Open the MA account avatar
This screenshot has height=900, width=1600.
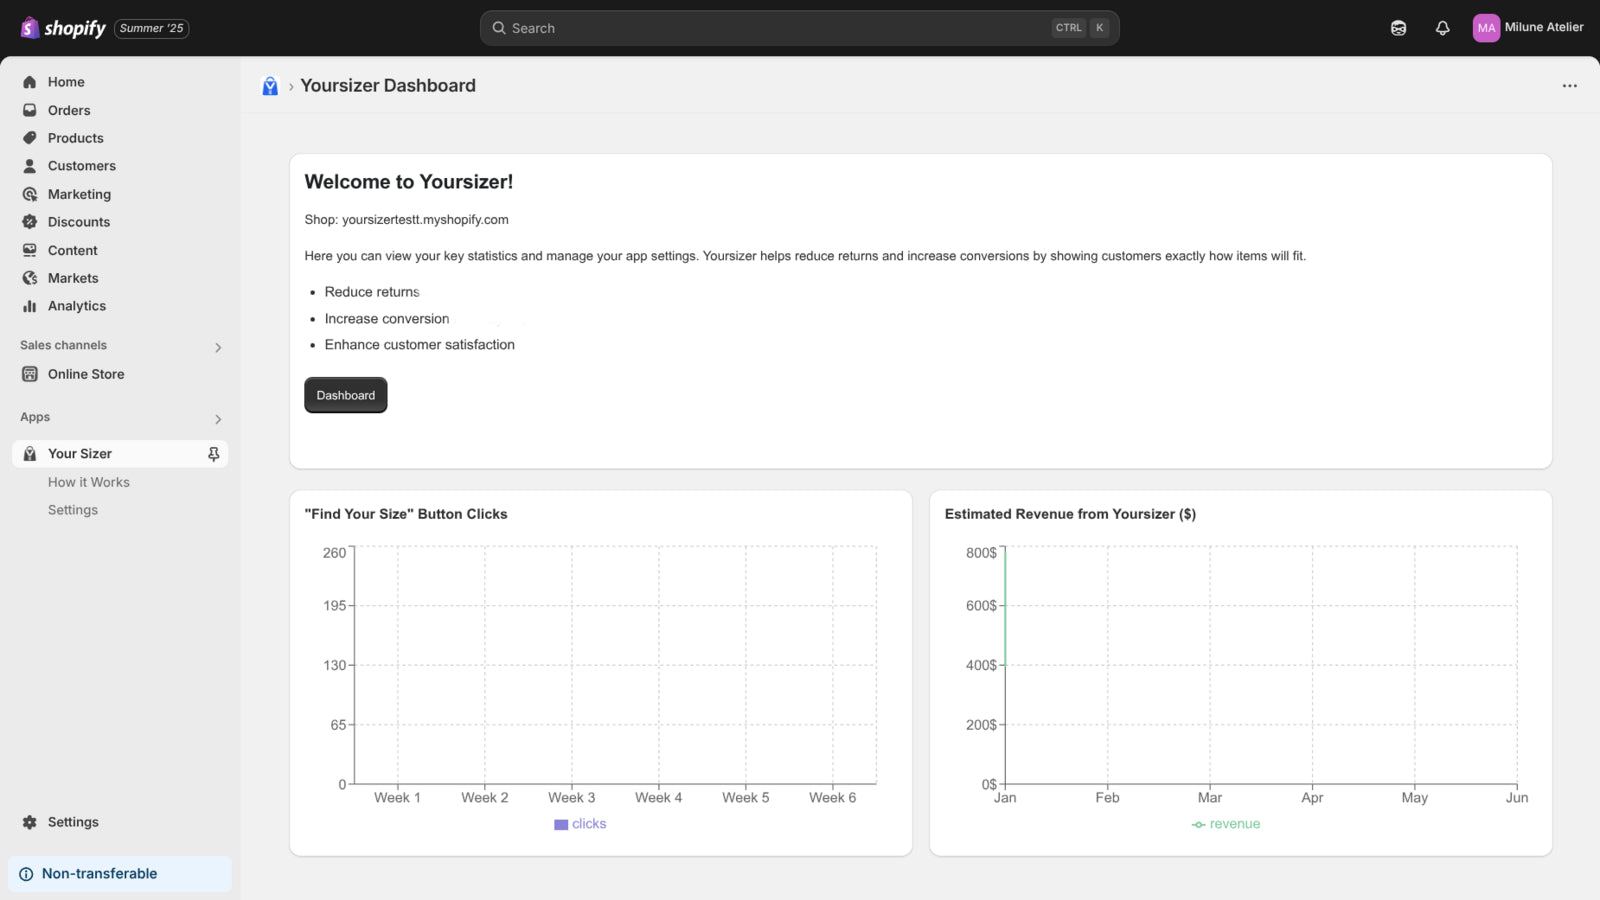(1486, 28)
